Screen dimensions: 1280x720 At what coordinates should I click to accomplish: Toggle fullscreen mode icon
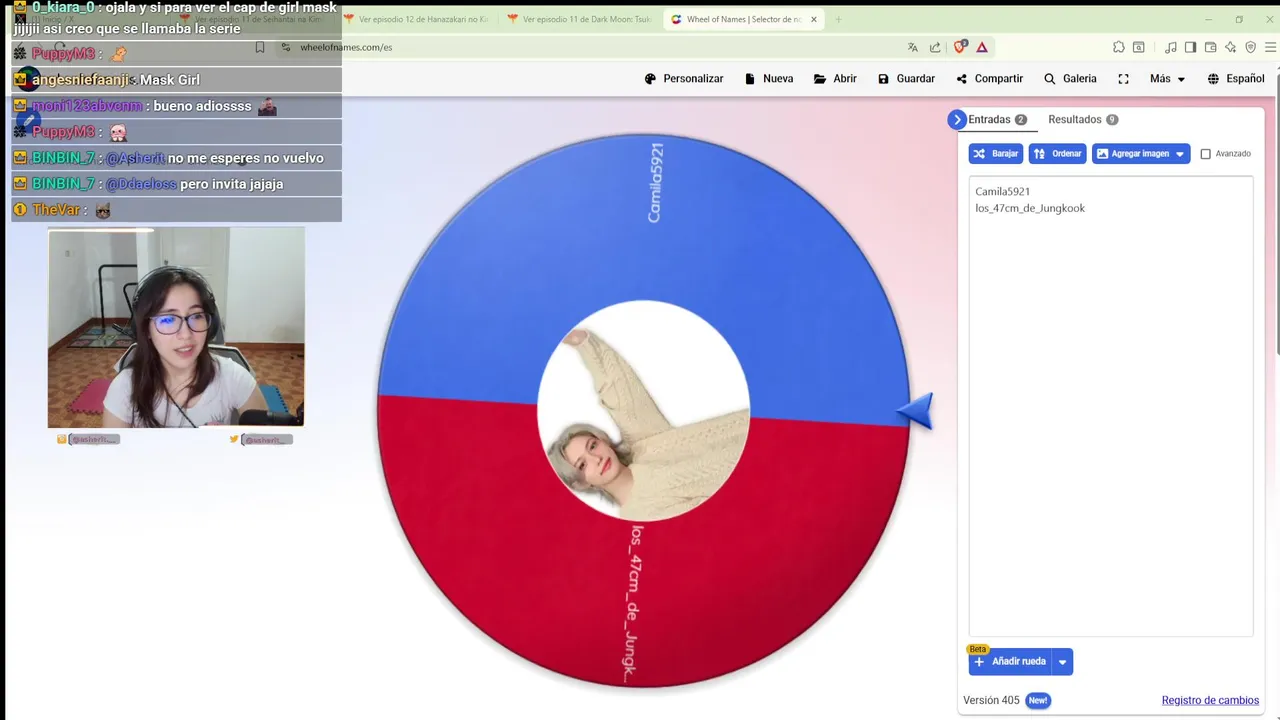[x=1123, y=79]
